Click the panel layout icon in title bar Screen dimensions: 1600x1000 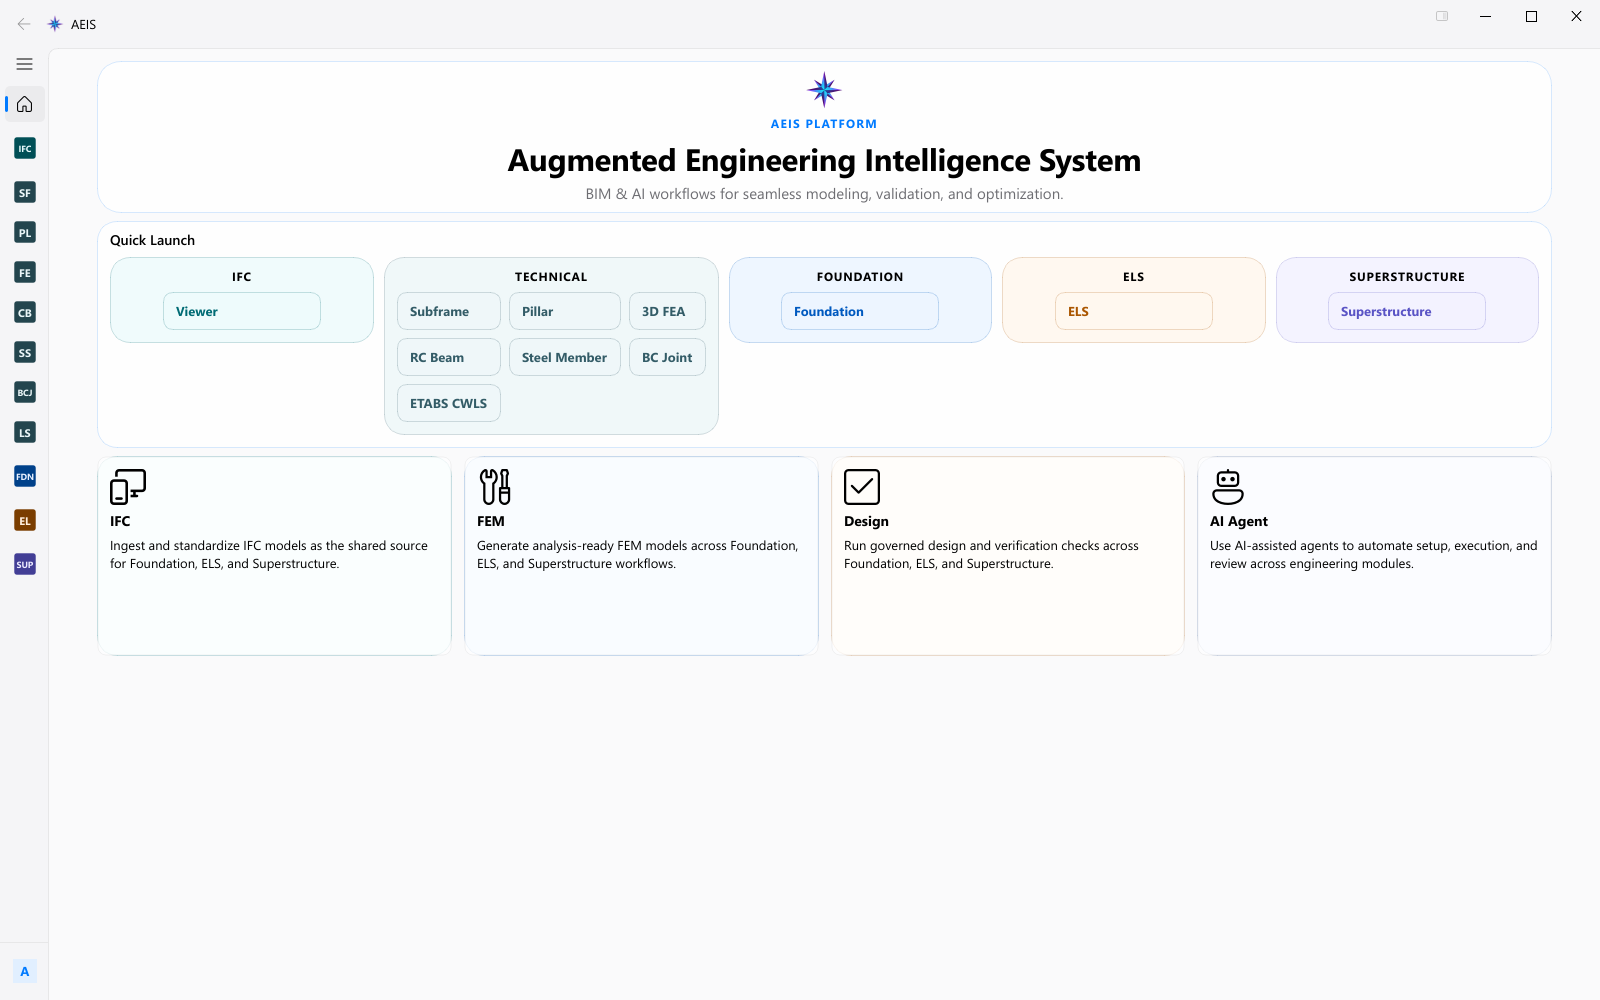tap(1442, 16)
